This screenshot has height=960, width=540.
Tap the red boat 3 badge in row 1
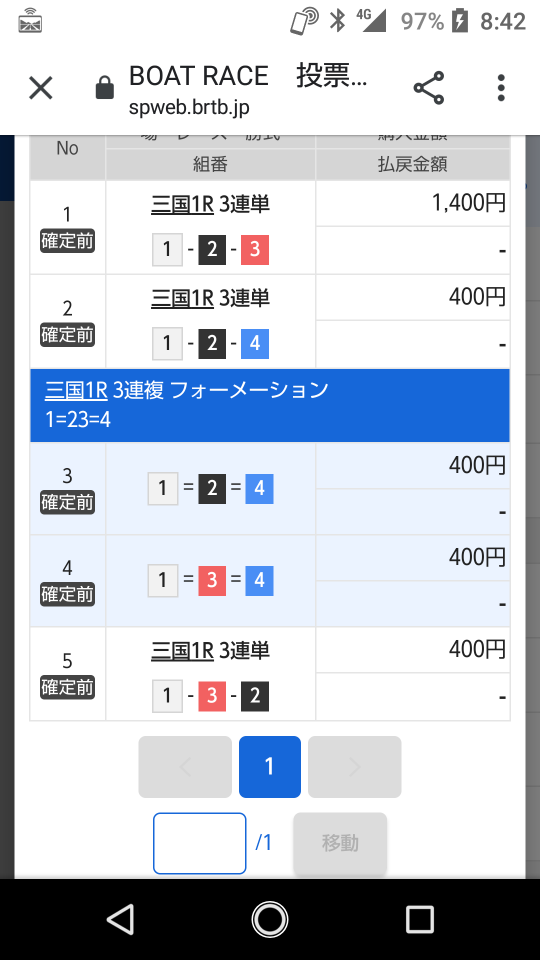tap(255, 249)
